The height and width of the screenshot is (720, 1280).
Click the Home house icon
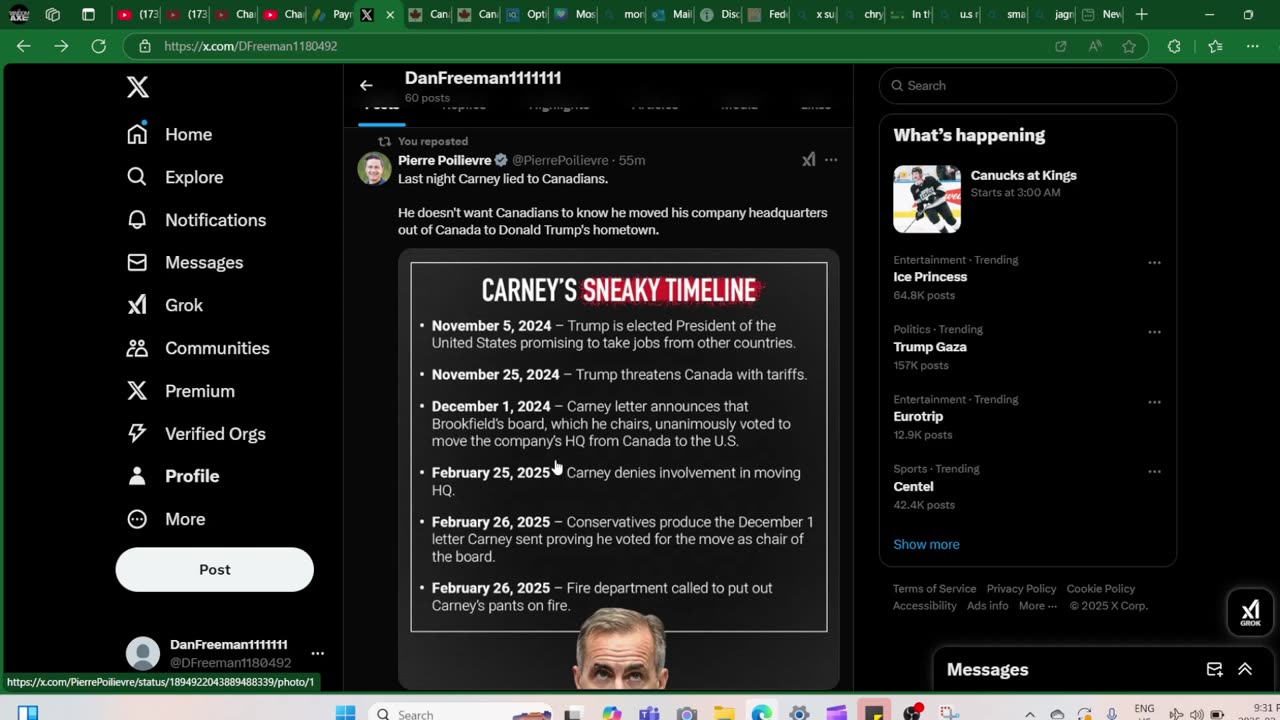pos(137,134)
